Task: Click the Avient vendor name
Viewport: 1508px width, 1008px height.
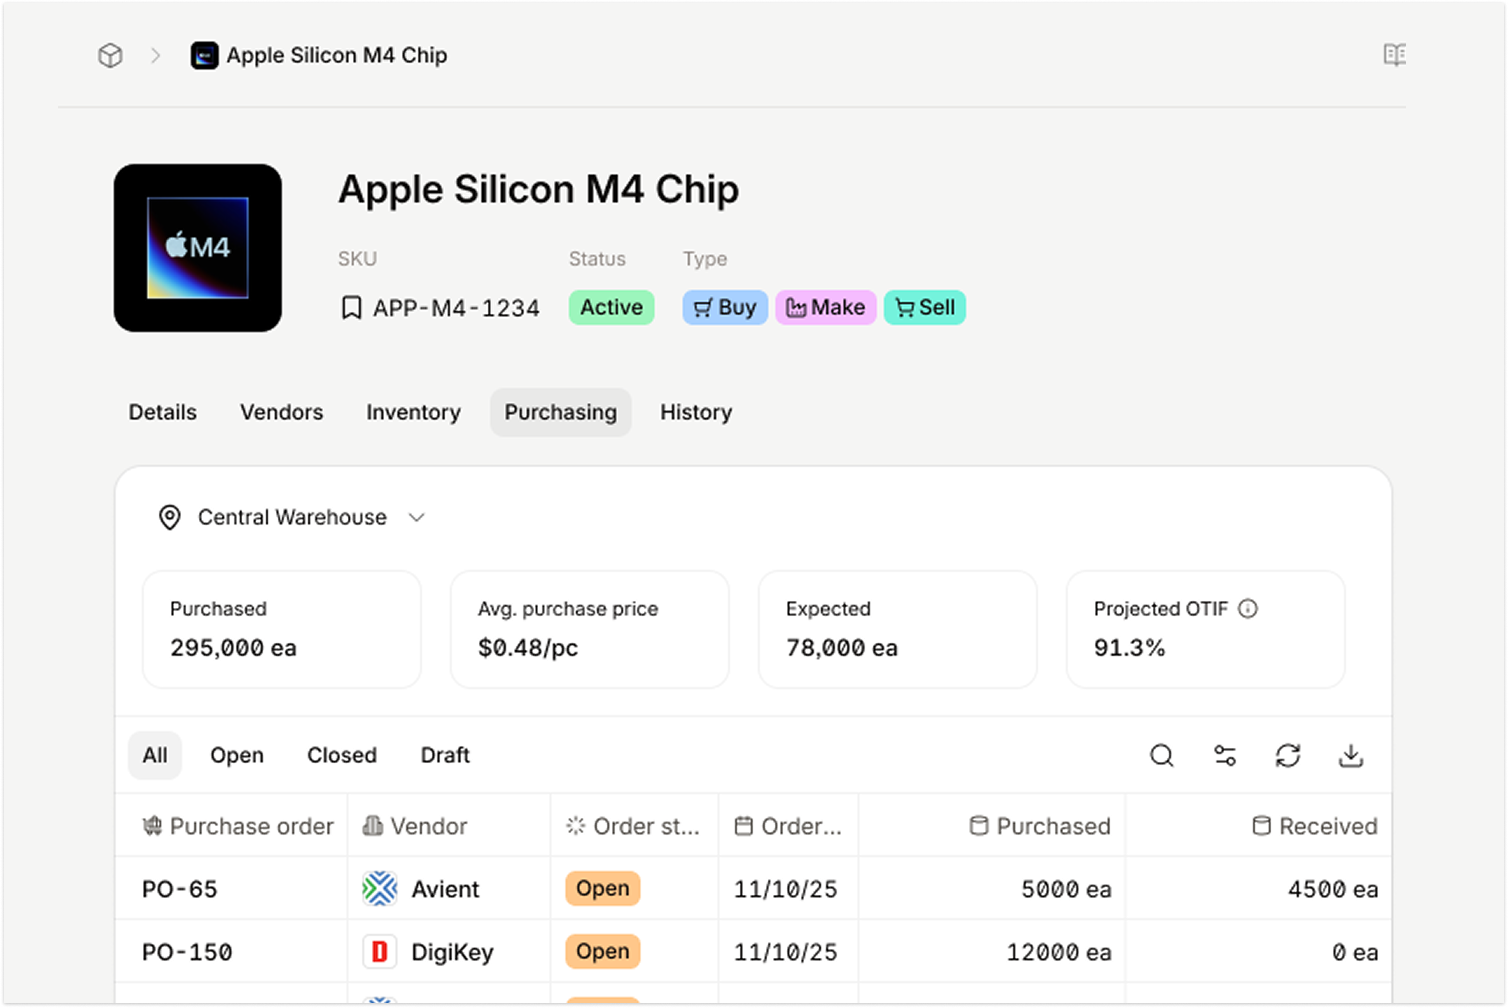Action: (x=446, y=889)
